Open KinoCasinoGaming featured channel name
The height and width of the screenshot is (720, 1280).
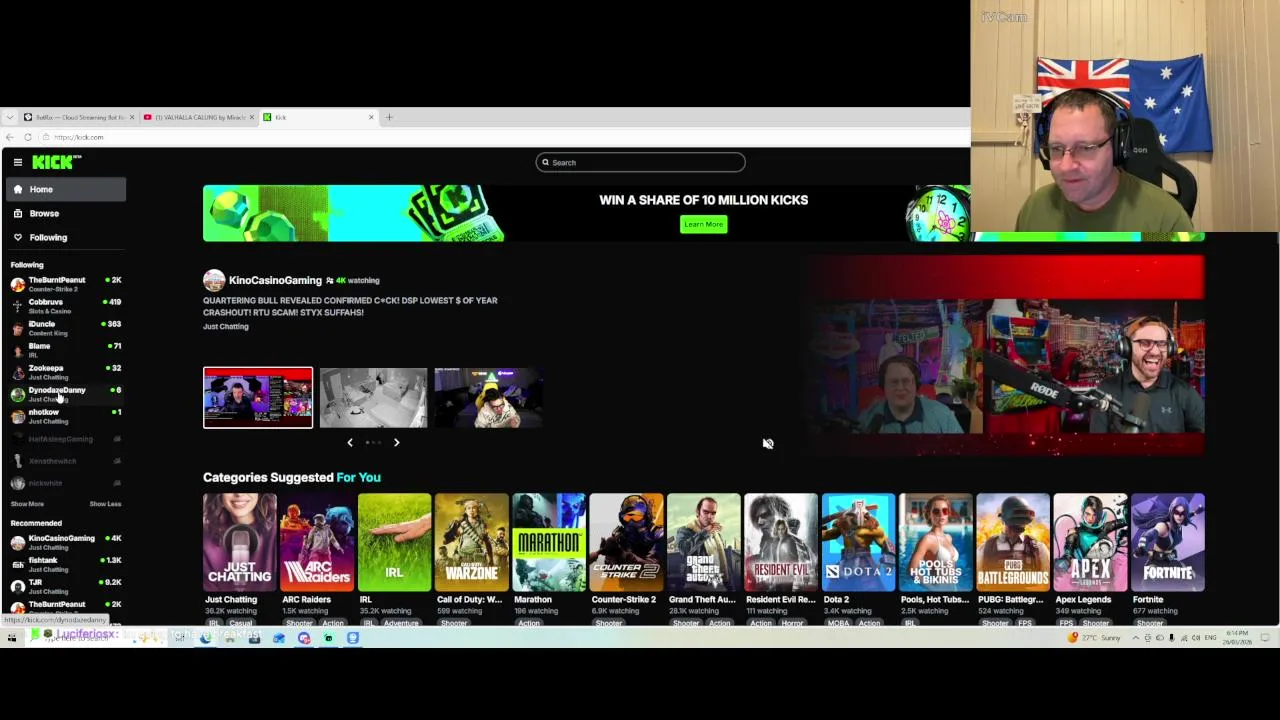[x=275, y=280]
